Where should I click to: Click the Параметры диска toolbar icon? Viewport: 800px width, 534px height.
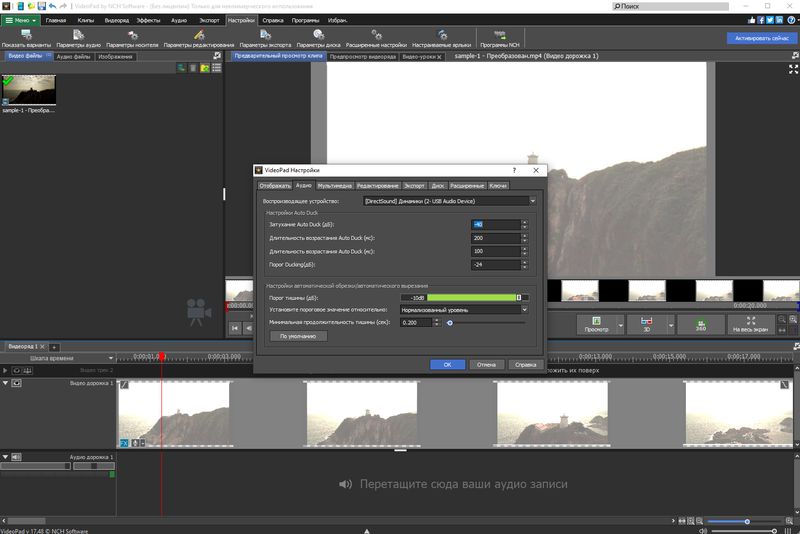(x=318, y=36)
